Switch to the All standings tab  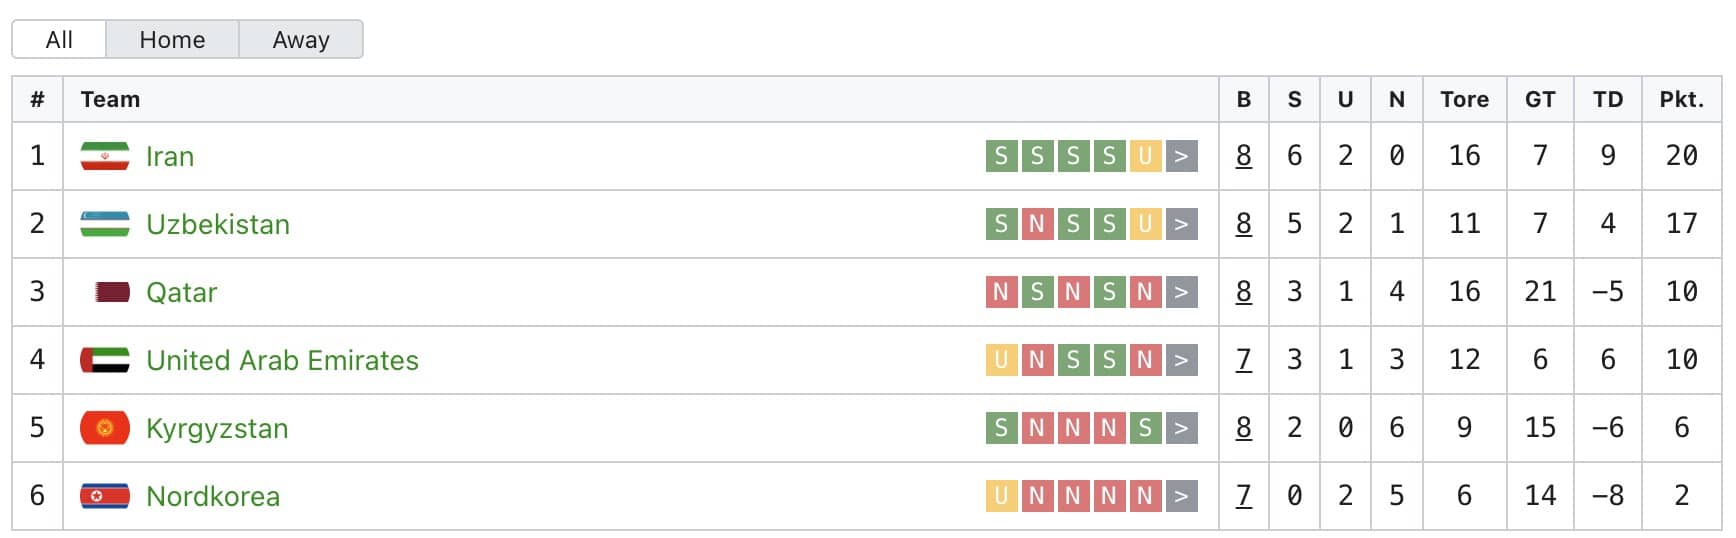[x=59, y=40]
